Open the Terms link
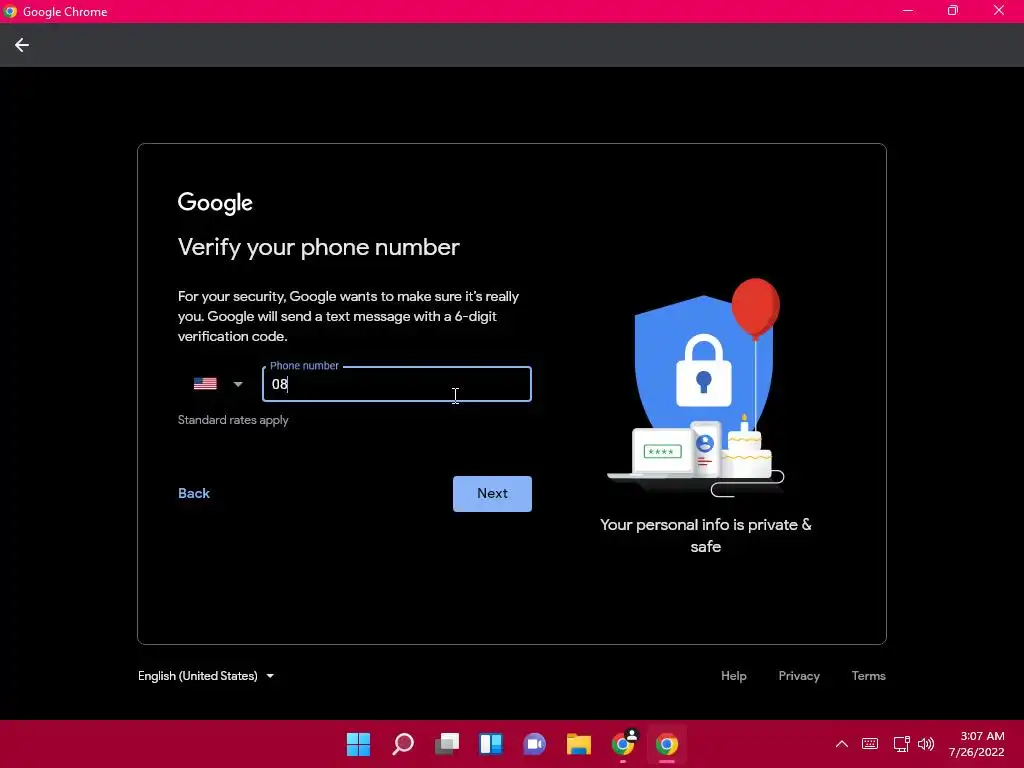Screen dimensions: 1024x768 (868, 676)
